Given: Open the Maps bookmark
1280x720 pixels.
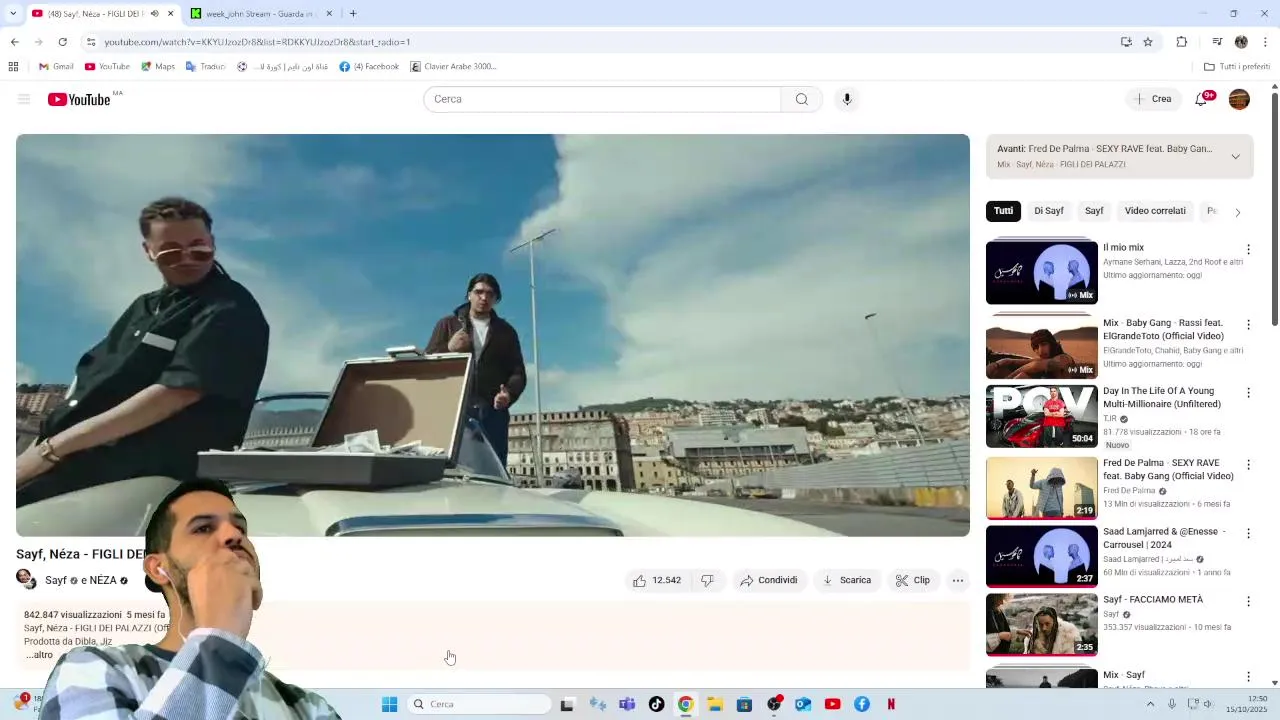Looking at the screenshot, I should point(158,67).
